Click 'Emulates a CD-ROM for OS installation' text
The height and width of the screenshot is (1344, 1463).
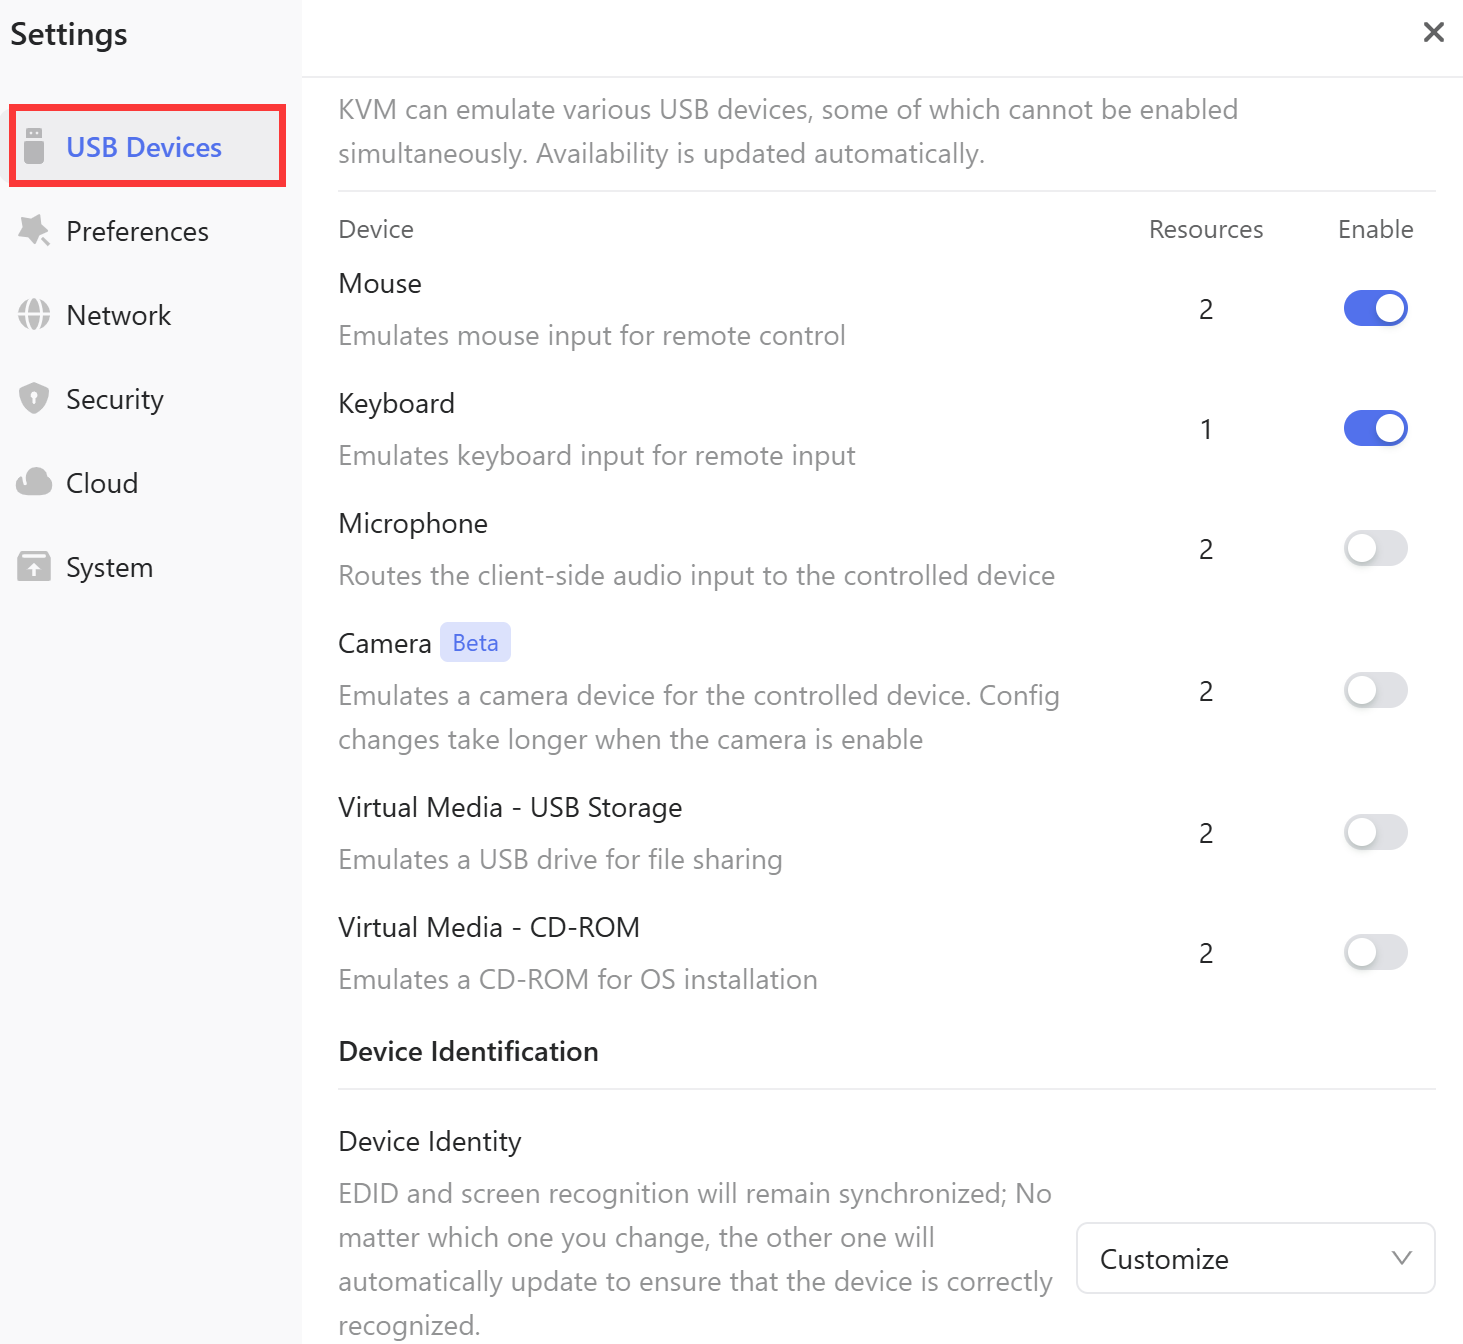pos(578,979)
